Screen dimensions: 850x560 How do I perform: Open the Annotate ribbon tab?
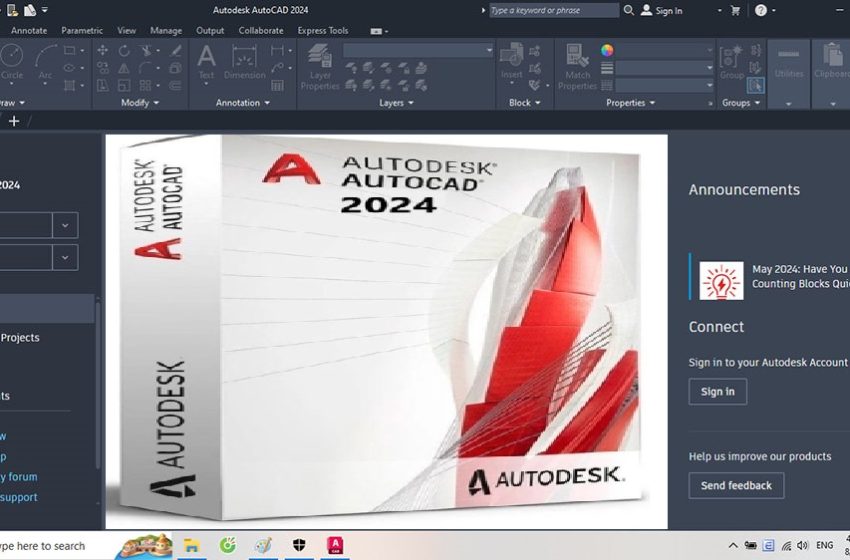click(x=29, y=30)
